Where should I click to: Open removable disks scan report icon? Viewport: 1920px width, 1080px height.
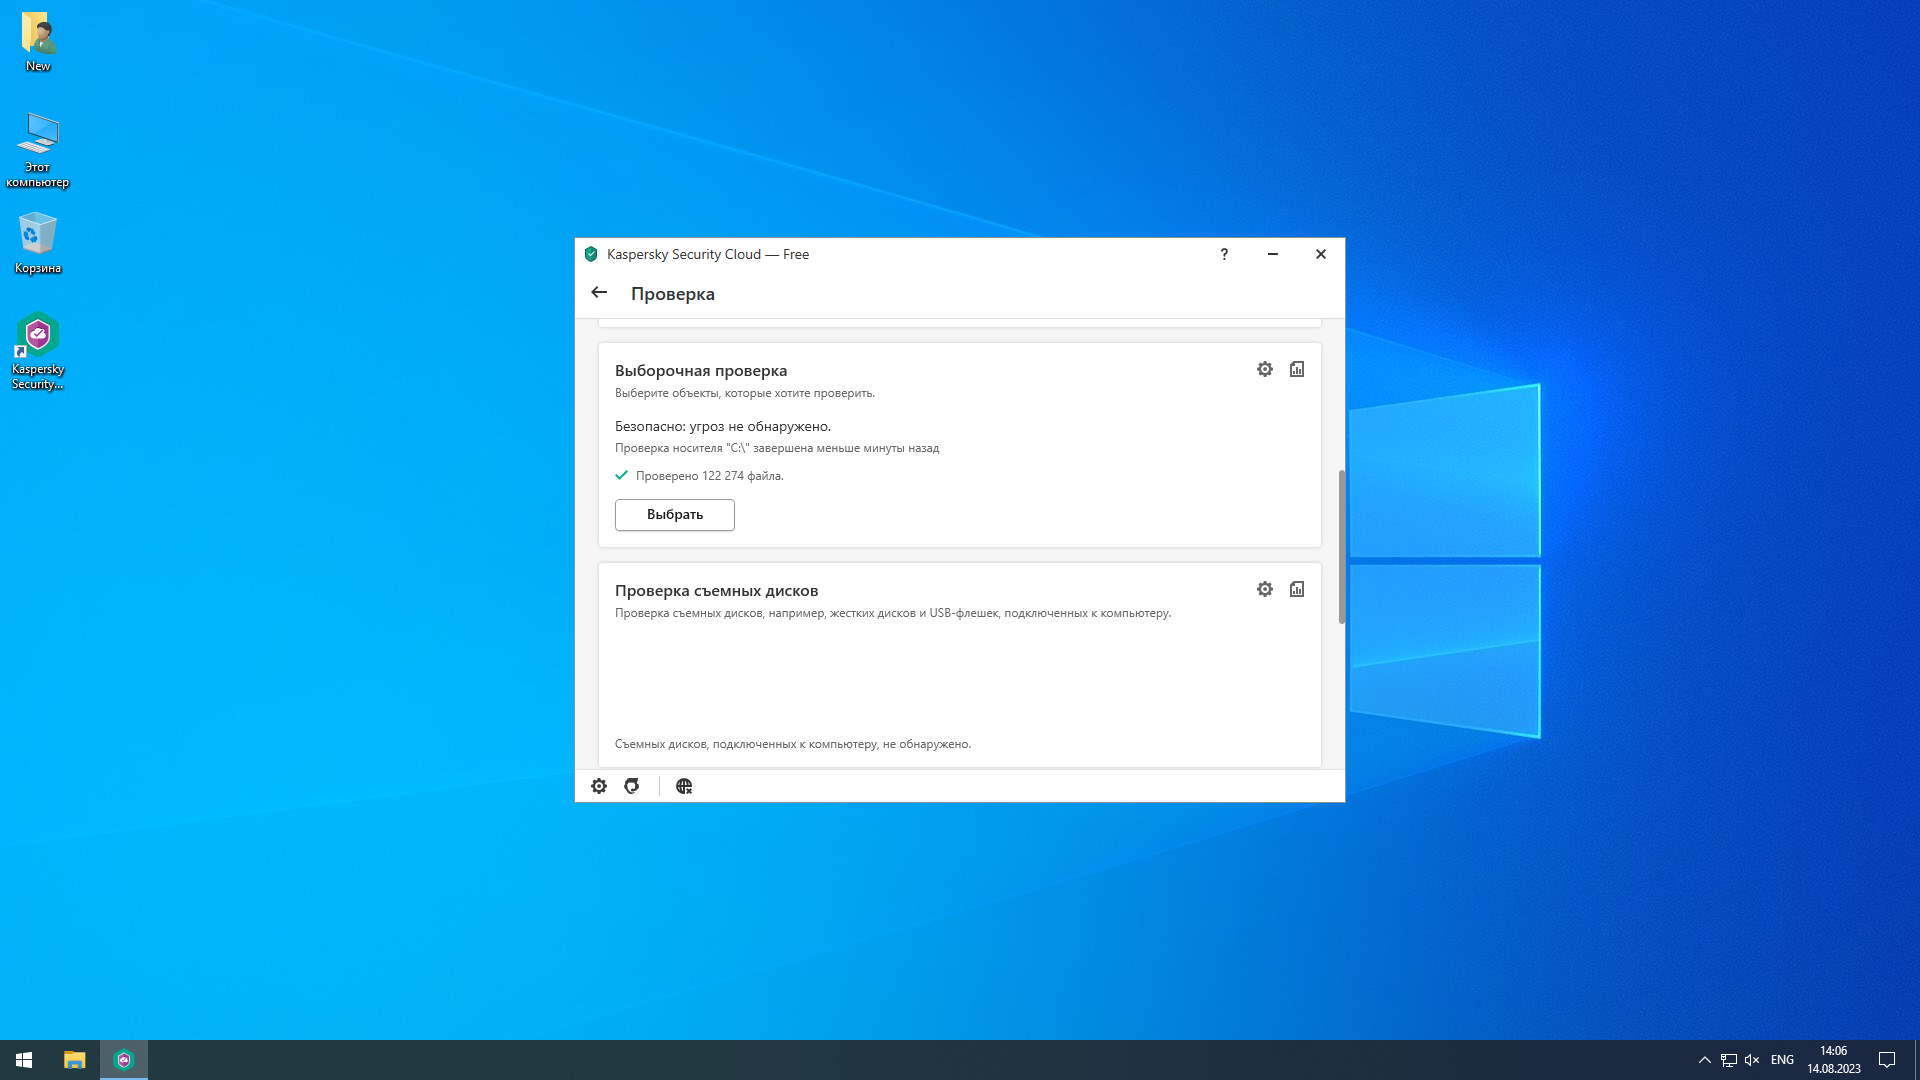[x=1297, y=589]
